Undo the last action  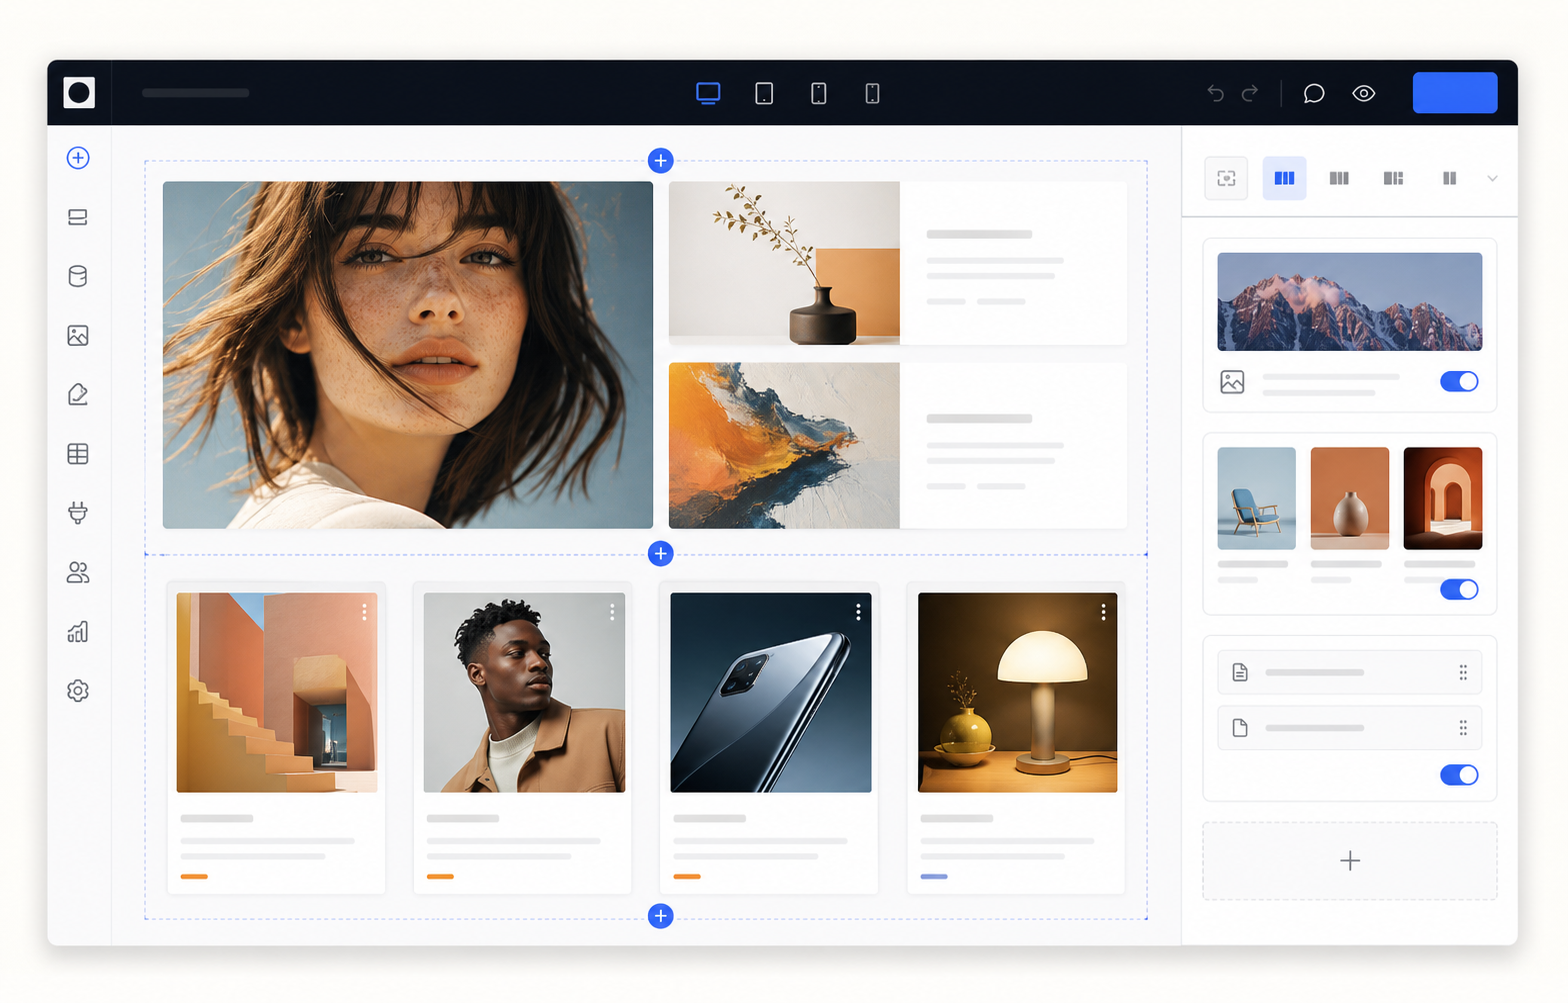click(1215, 93)
